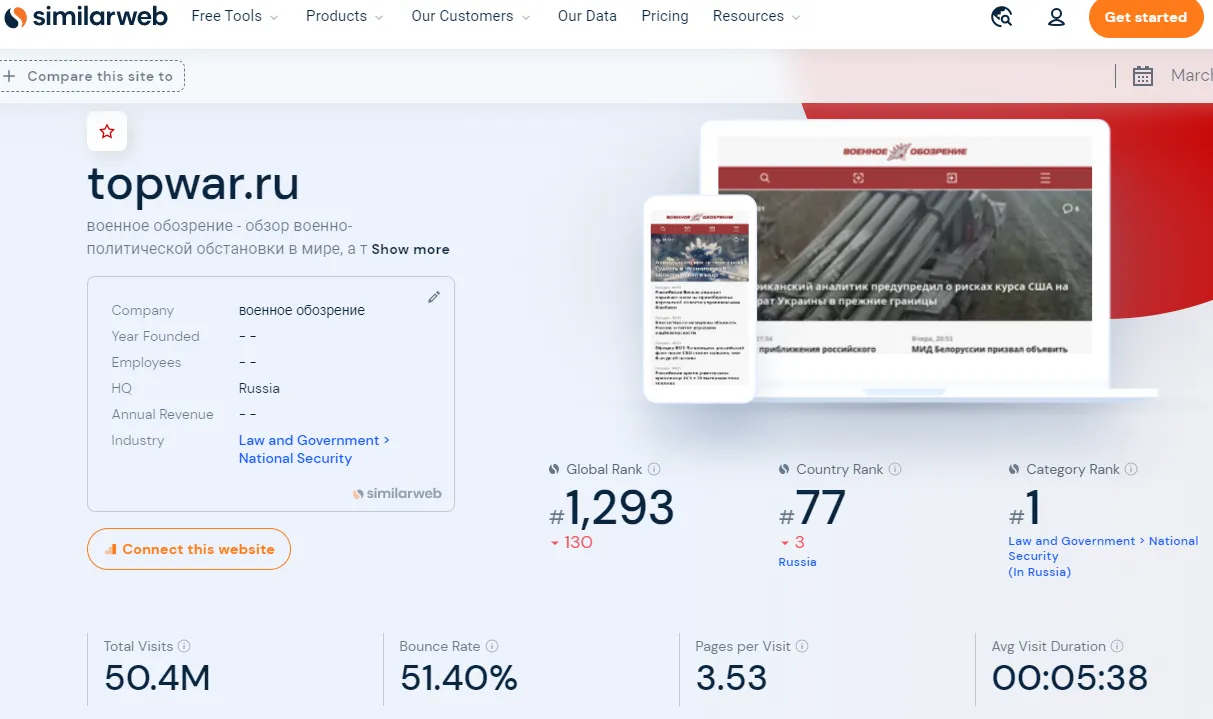This screenshot has height=719, width=1213.
Task: Open the Russia country rank link
Action: pyautogui.click(x=797, y=562)
